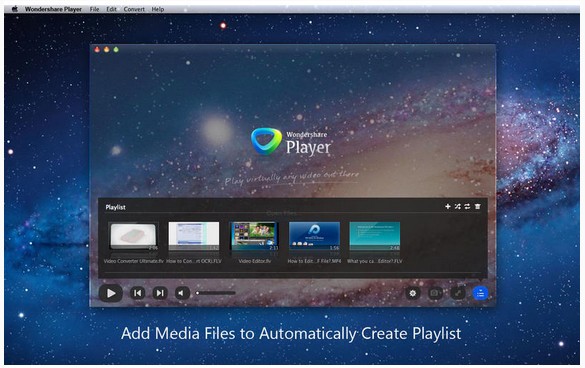Close the player window with red button
Screen dimensions: 585x368
tap(97, 49)
